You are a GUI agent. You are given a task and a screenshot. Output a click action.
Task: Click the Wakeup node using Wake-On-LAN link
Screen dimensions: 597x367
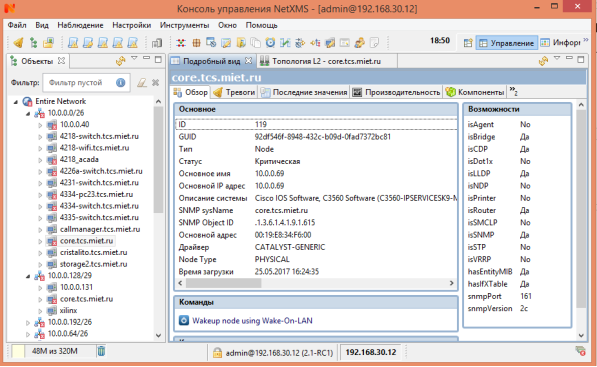(252, 321)
